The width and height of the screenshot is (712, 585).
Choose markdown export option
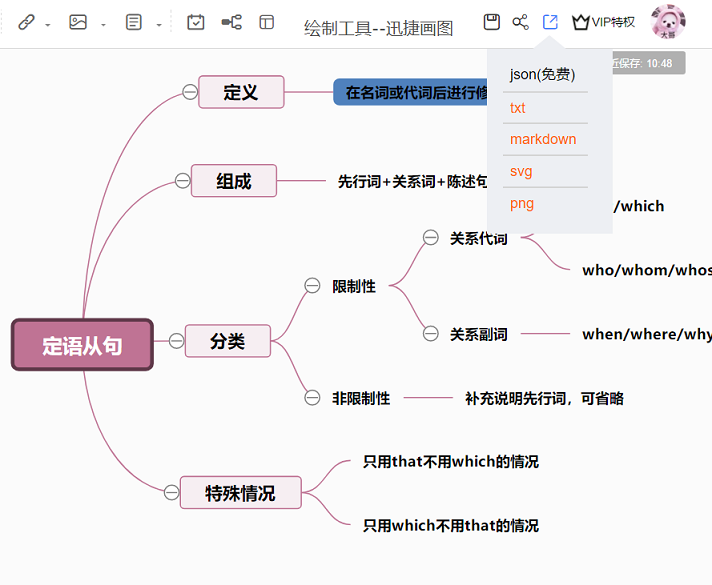(x=543, y=139)
